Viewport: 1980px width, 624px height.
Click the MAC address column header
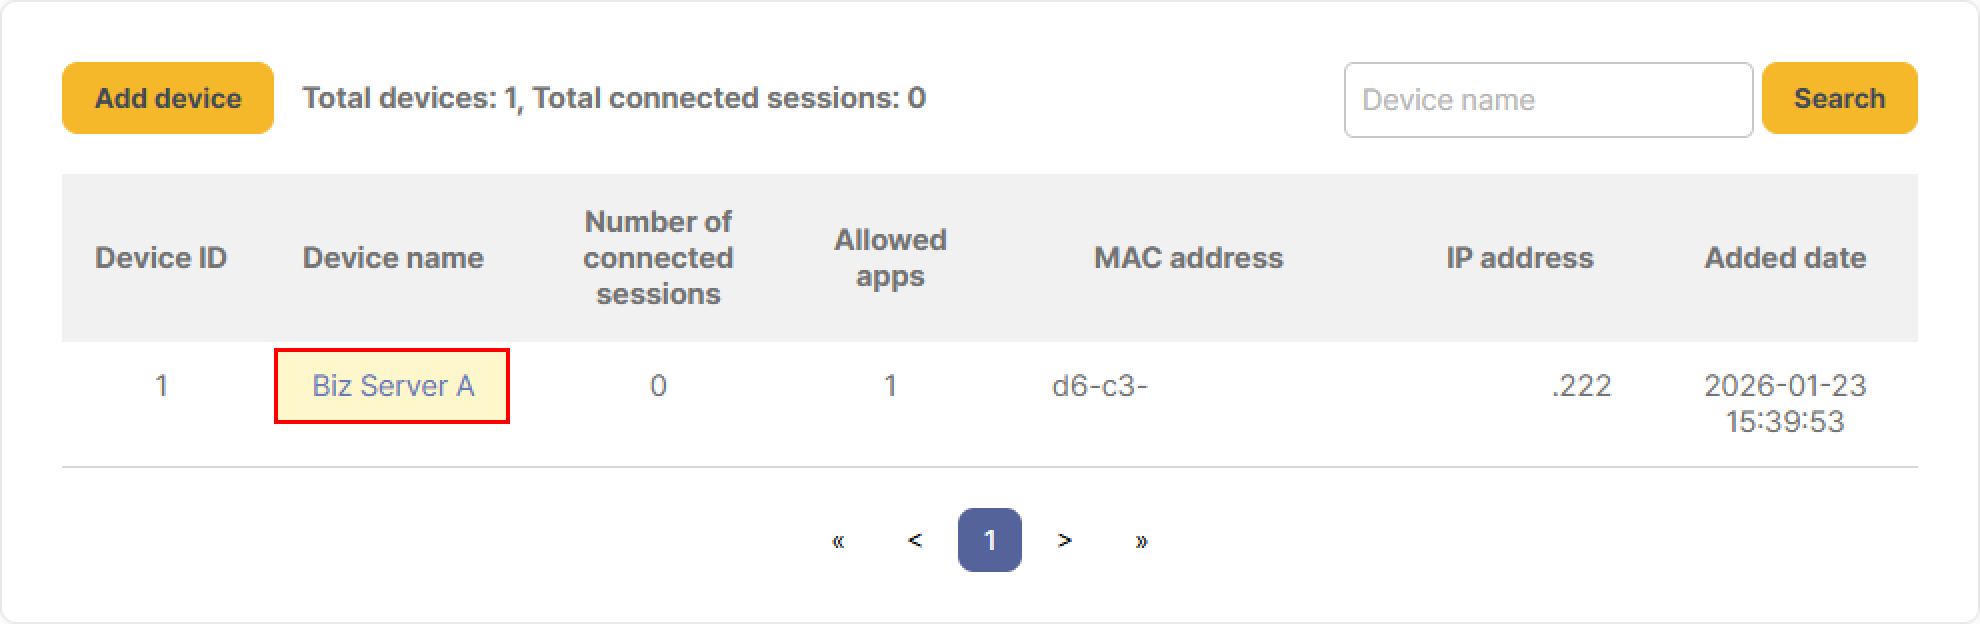tap(1188, 258)
